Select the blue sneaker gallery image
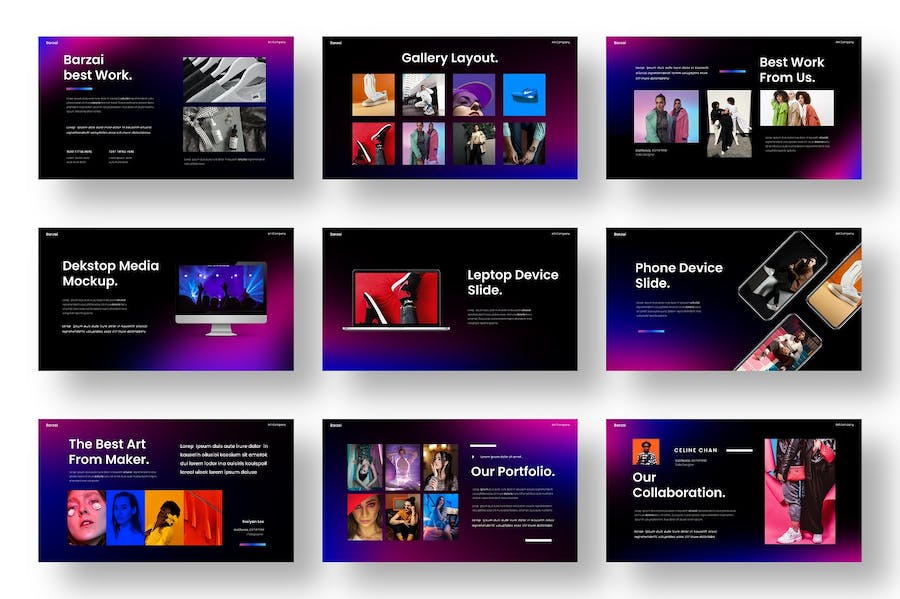Screen dimensions: 900x599 (x=524, y=95)
